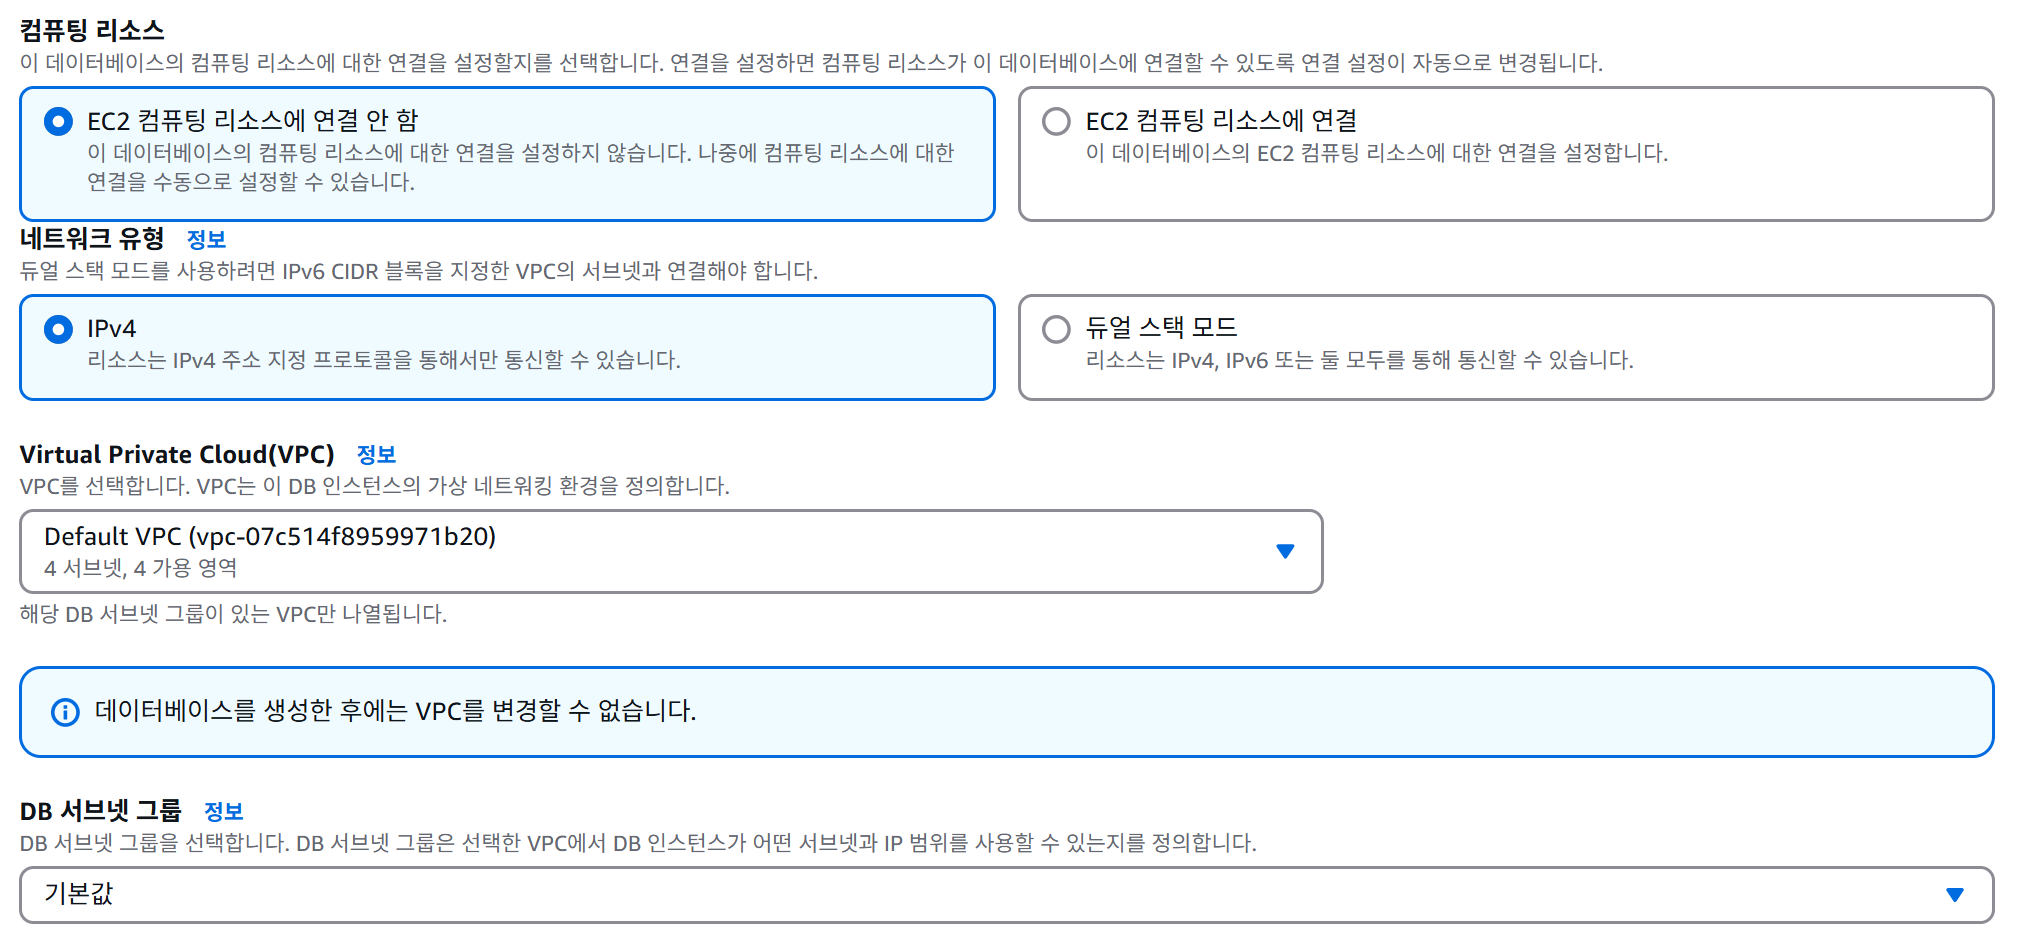This screenshot has height=946, width=2022.
Task: Select the 'EC2 컴퓨팅 리소스에 연결' radio button
Action: [1056, 122]
